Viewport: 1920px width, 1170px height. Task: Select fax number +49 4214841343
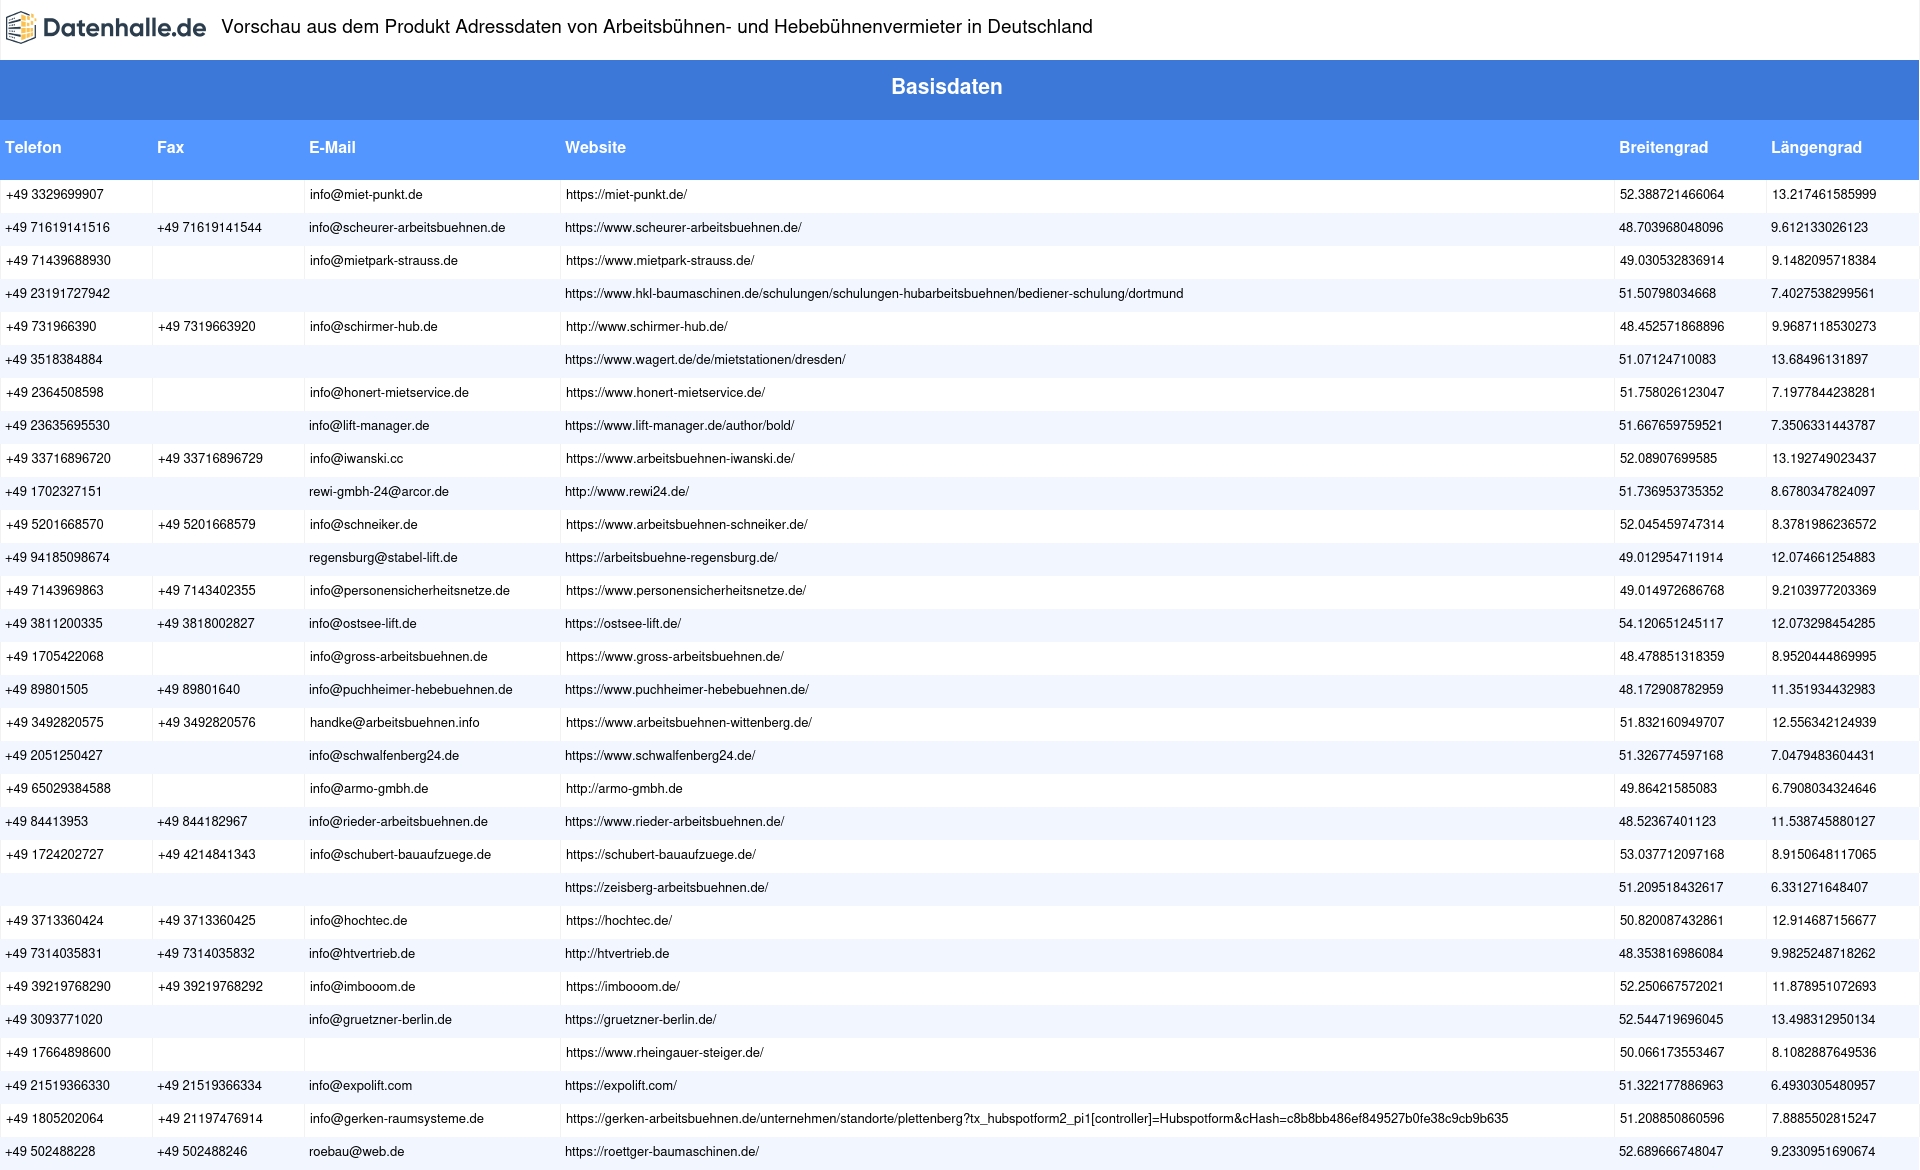206,855
